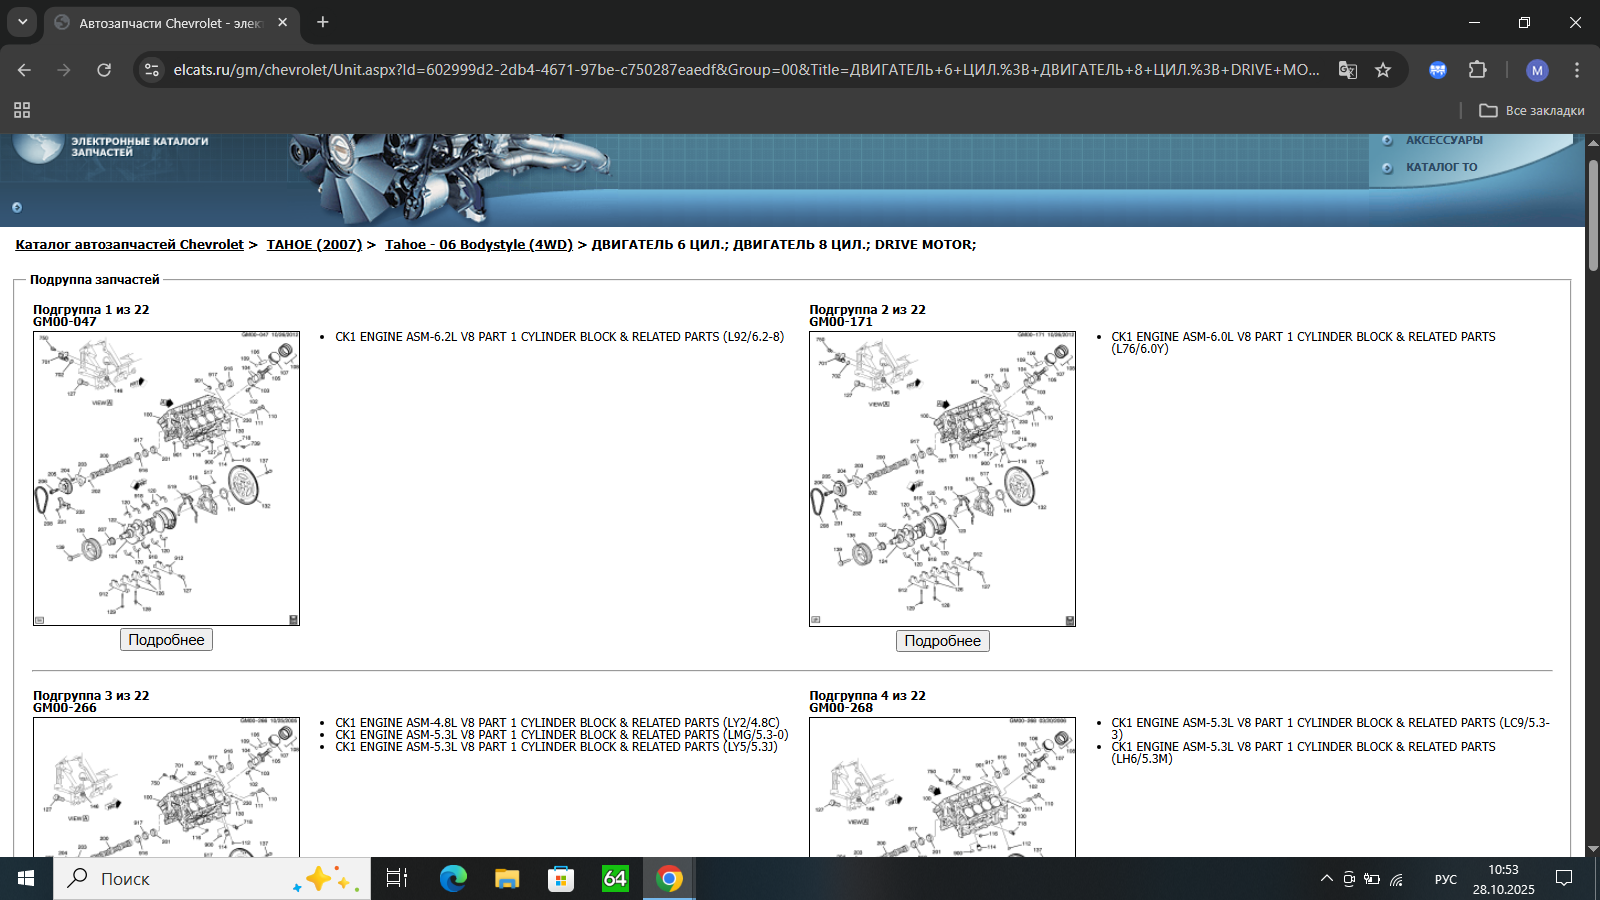Open File Explorer from the taskbar
This screenshot has width=1600, height=900.
point(507,879)
